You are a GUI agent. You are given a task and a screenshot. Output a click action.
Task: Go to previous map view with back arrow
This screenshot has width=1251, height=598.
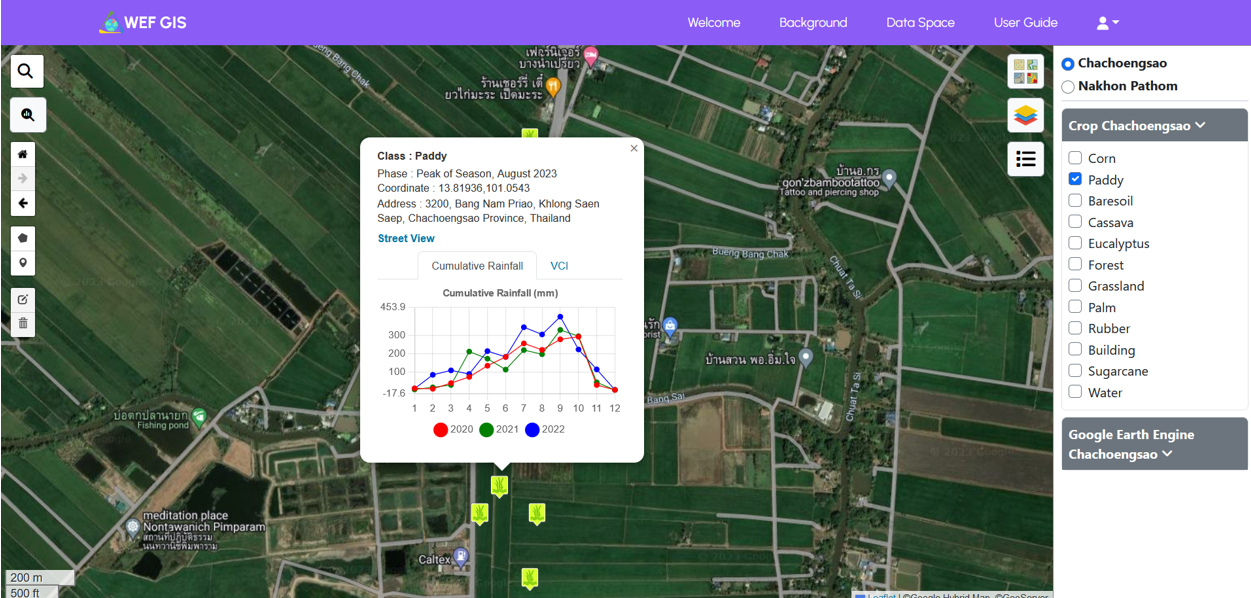[x=23, y=203]
